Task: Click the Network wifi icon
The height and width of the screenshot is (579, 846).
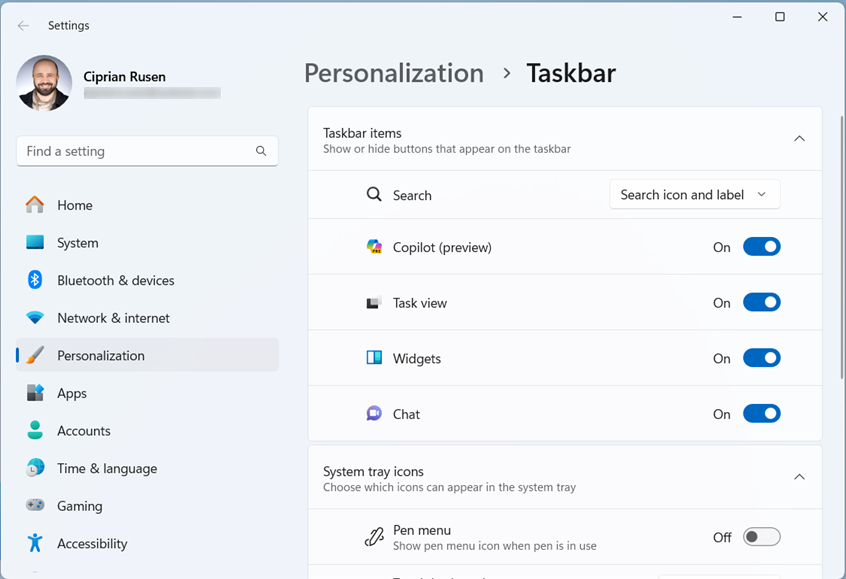Action: (35, 318)
